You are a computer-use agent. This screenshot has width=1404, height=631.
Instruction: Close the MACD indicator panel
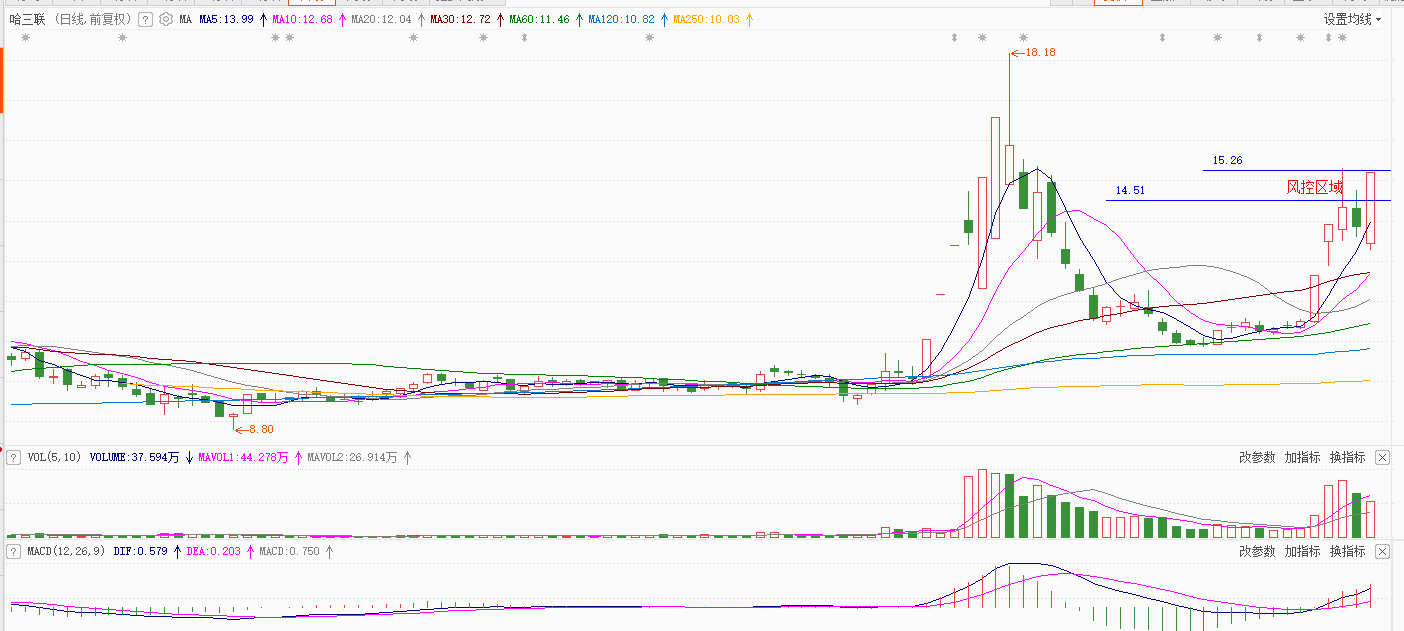point(1382,551)
